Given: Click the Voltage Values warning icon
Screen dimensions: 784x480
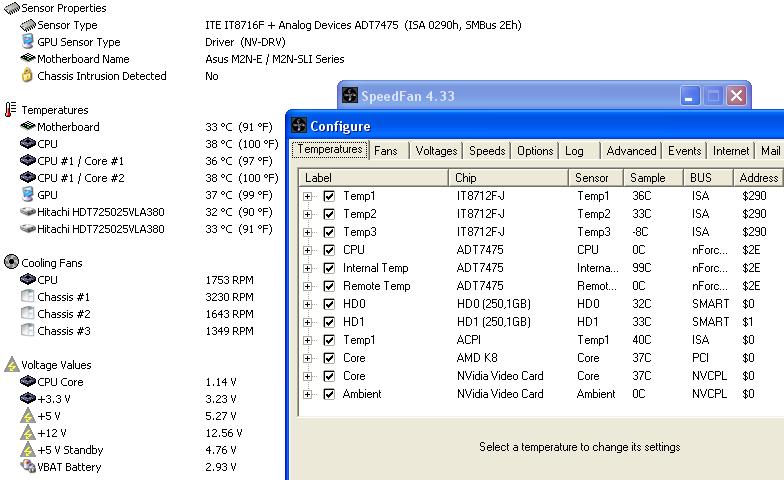Looking at the screenshot, I should coord(12,364).
